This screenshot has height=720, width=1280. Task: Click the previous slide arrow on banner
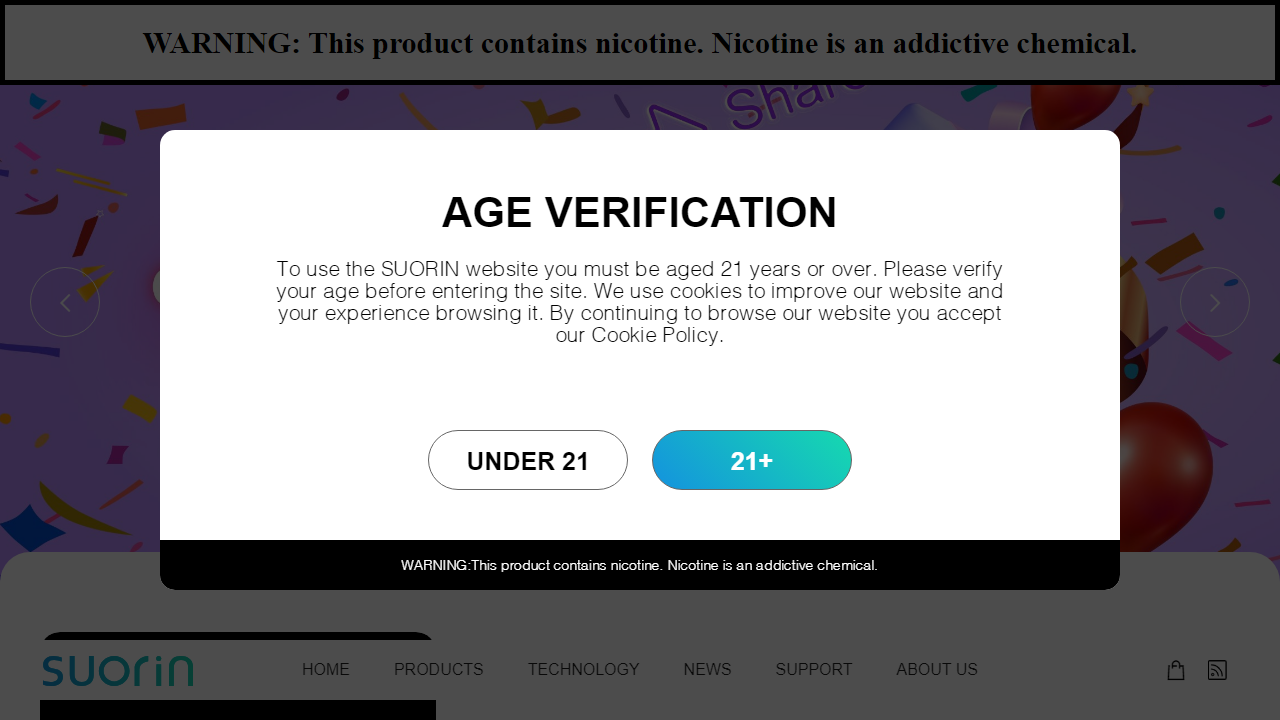click(x=65, y=302)
